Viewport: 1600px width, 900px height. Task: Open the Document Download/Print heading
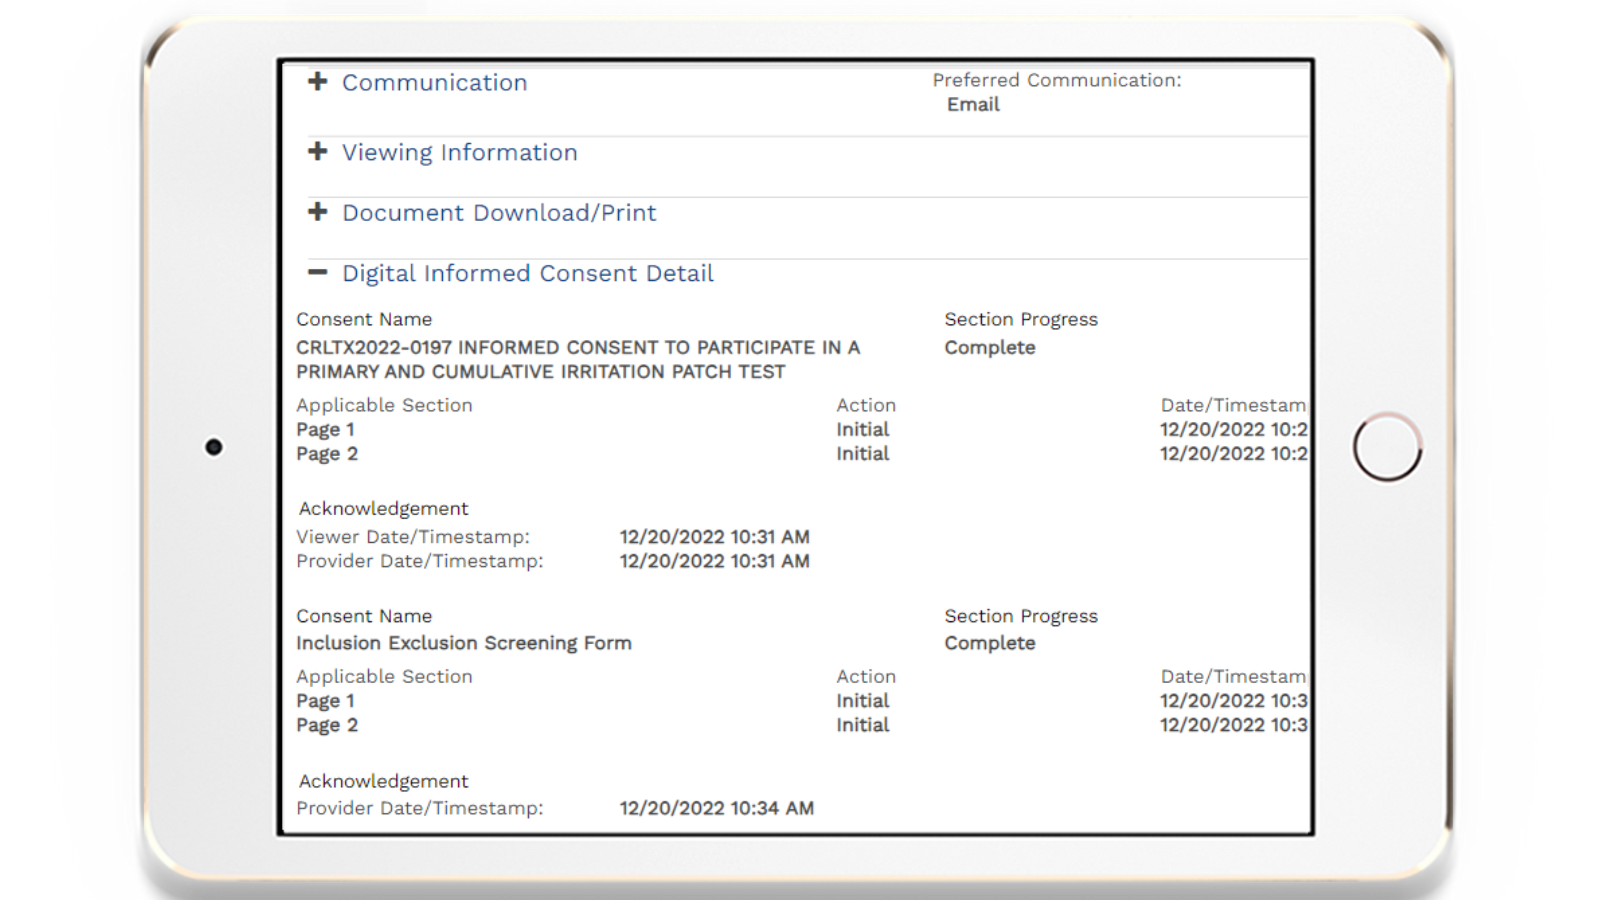click(x=499, y=213)
